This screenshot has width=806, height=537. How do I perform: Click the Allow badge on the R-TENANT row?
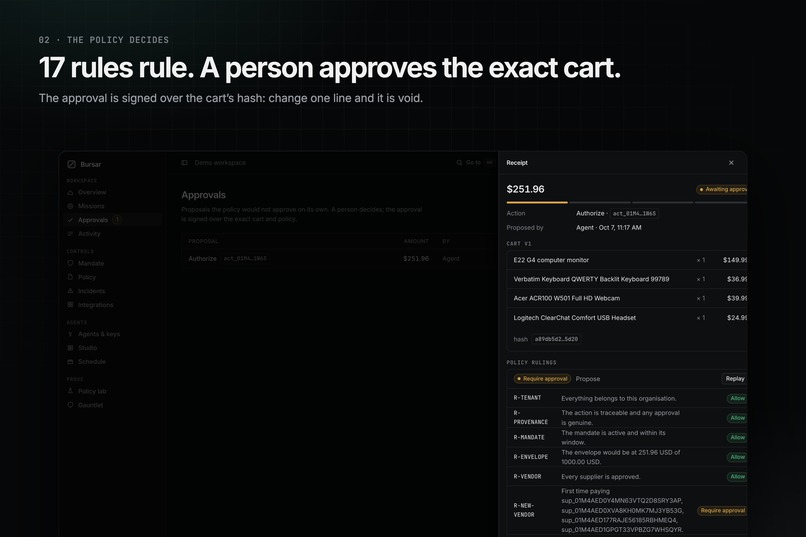click(x=737, y=398)
